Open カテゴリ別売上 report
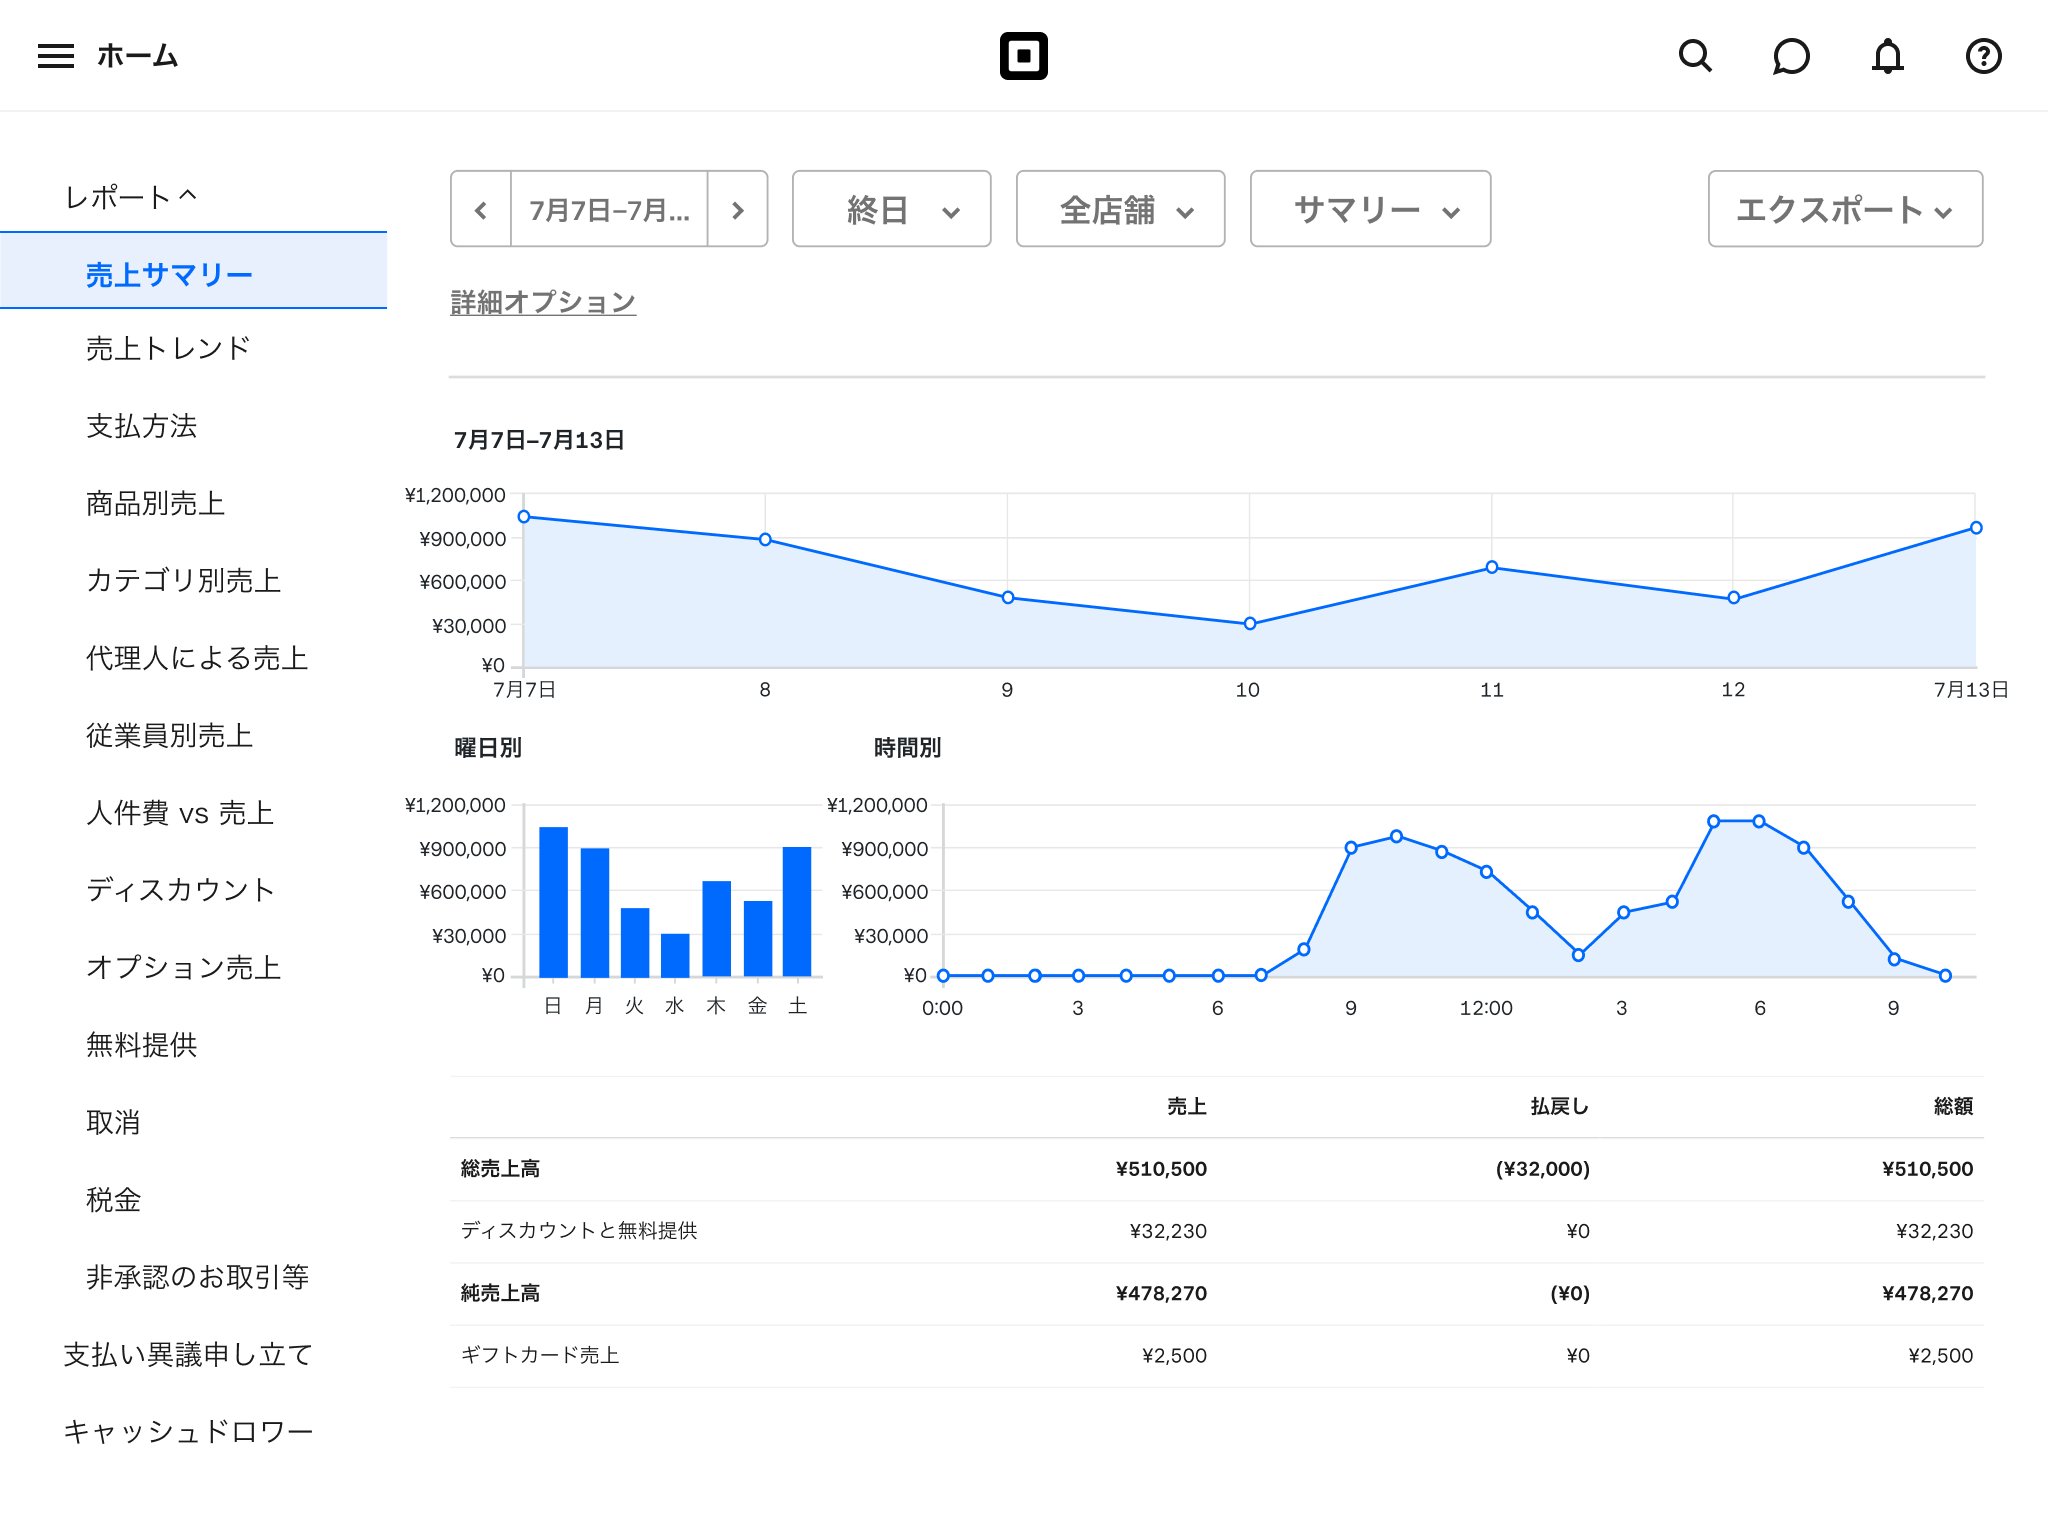Screen dimensions: 2048x1536 181,581
